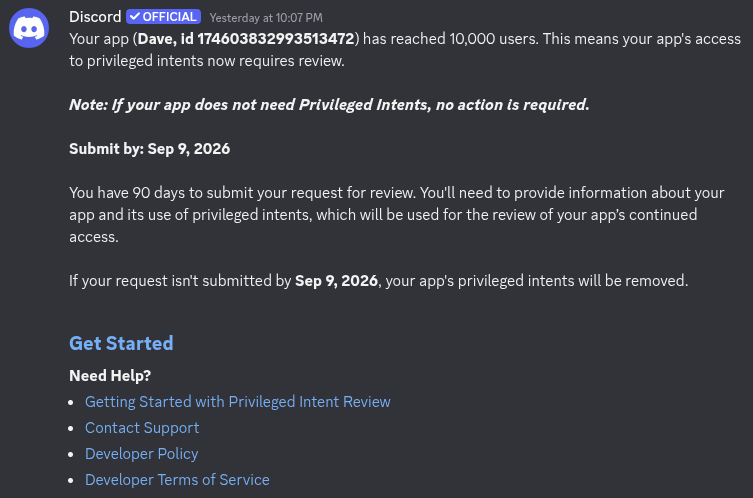Image resolution: width=753 pixels, height=498 pixels.
Task: Click the checkmark in the OFFICIAL badge
Action: [135, 17]
